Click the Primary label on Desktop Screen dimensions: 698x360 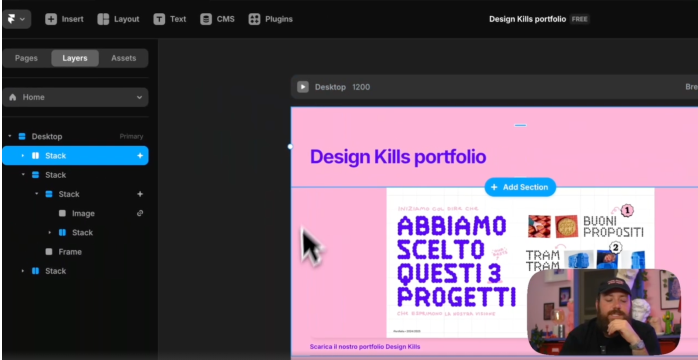[131, 137]
